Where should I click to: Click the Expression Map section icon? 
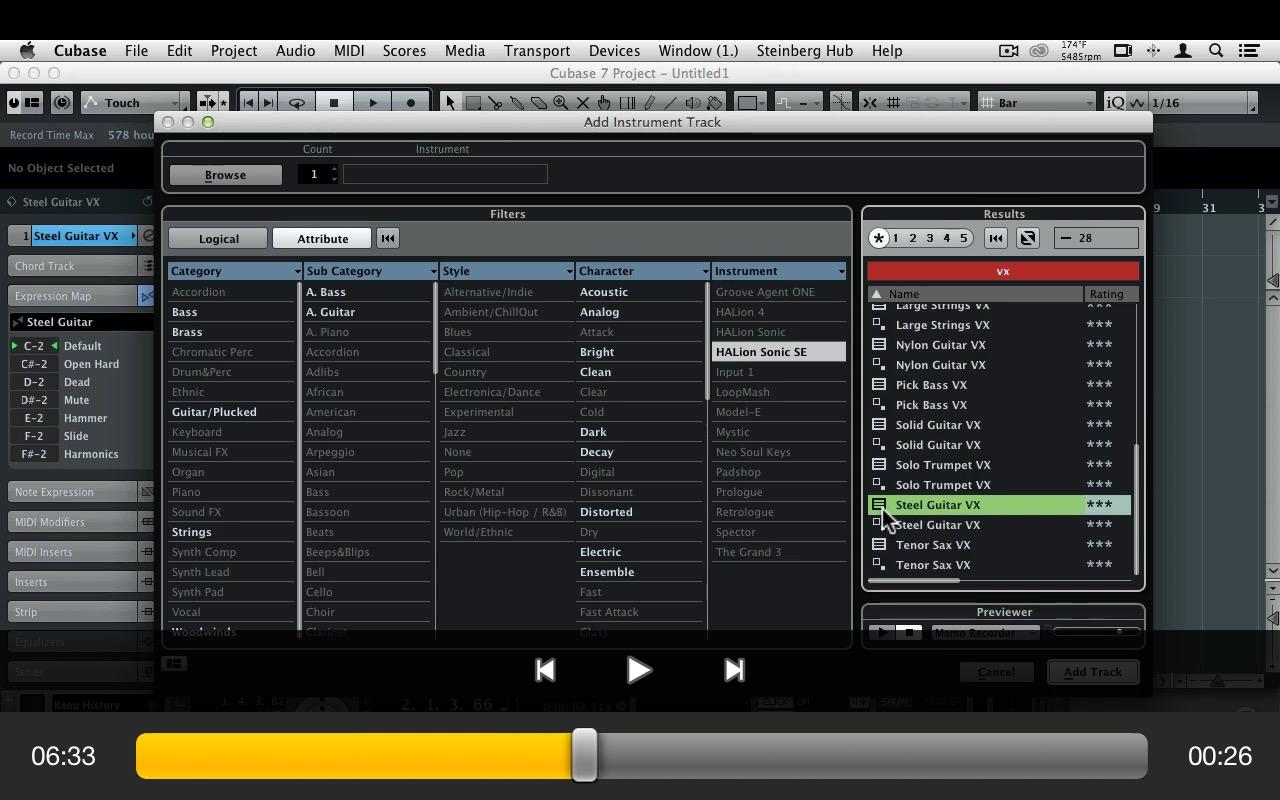click(x=147, y=296)
